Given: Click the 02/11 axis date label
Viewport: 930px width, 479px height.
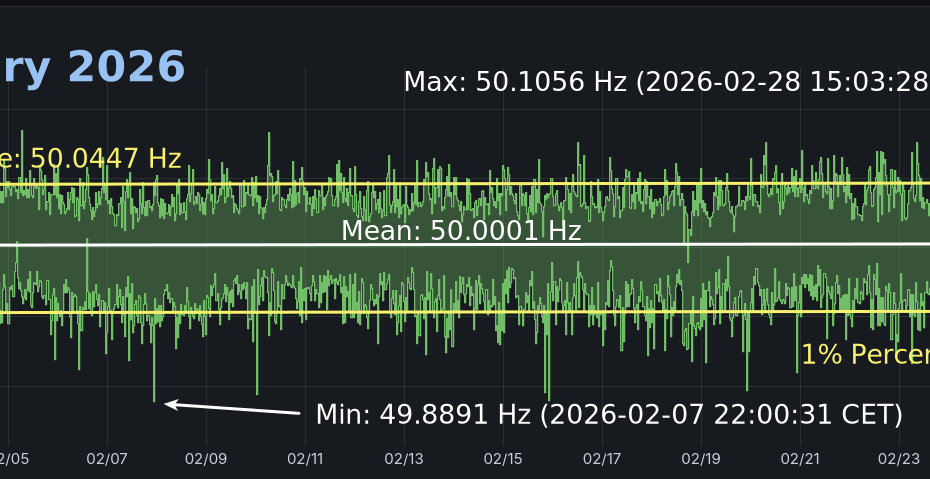Looking at the screenshot, I should [305, 459].
